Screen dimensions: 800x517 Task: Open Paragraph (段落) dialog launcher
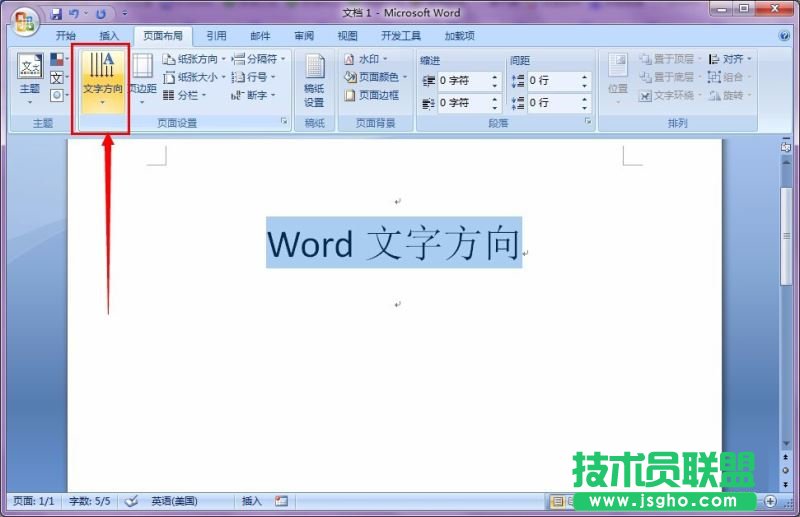tap(588, 121)
